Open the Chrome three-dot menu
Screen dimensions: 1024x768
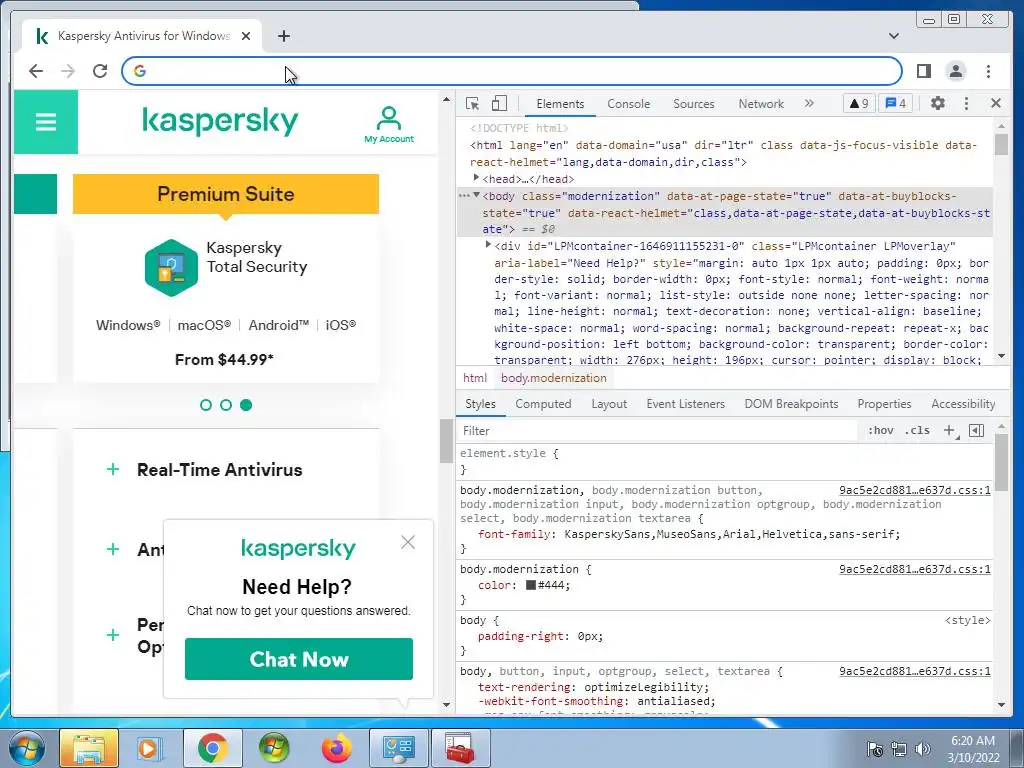pos(988,71)
